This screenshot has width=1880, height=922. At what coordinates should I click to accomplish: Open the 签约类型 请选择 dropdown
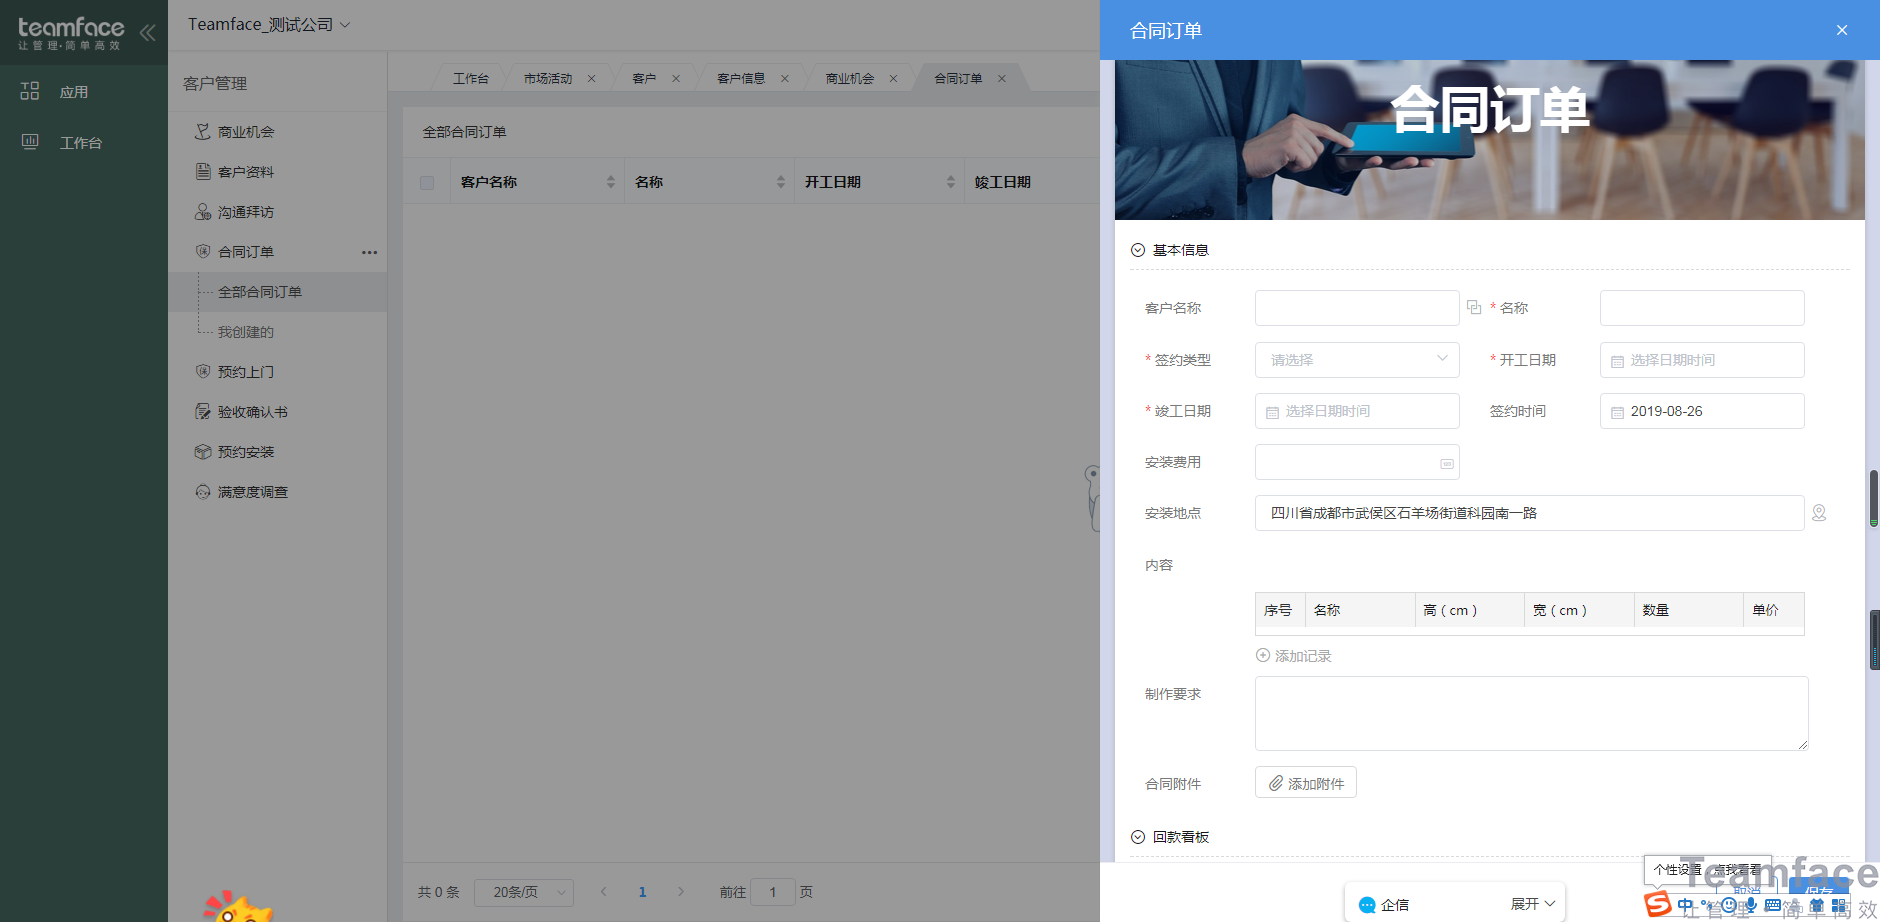[1356, 359]
